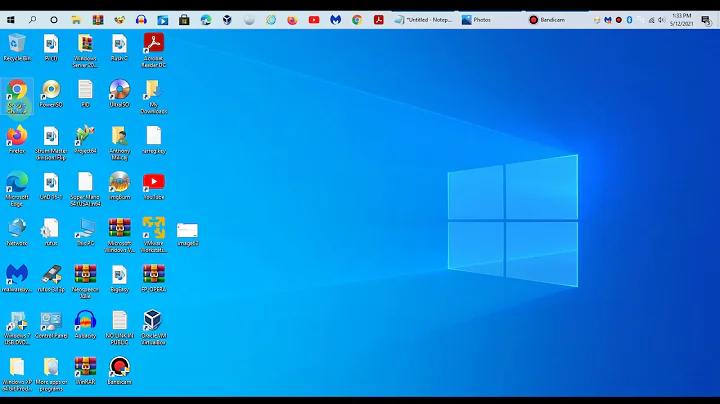720x404 pixels.
Task: Launch Bandicam from the desktop shortcut
Action: [119, 371]
